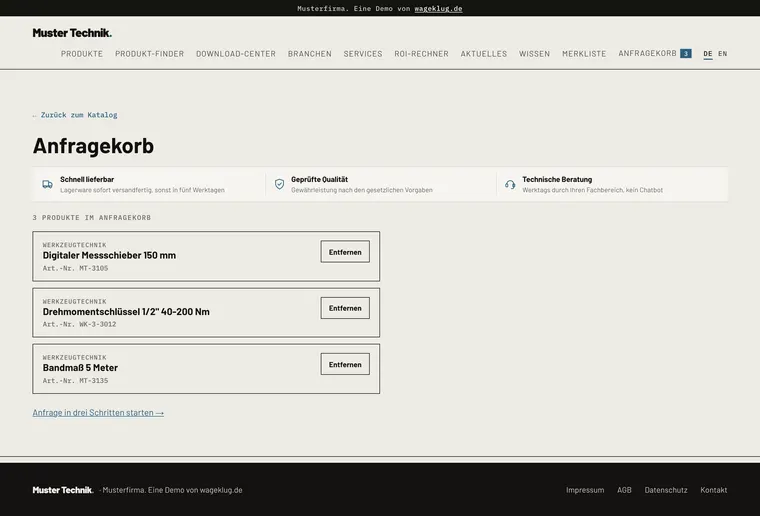Open the Merkliste
This screenshot has height=516, width=760.
click(584, 54)
